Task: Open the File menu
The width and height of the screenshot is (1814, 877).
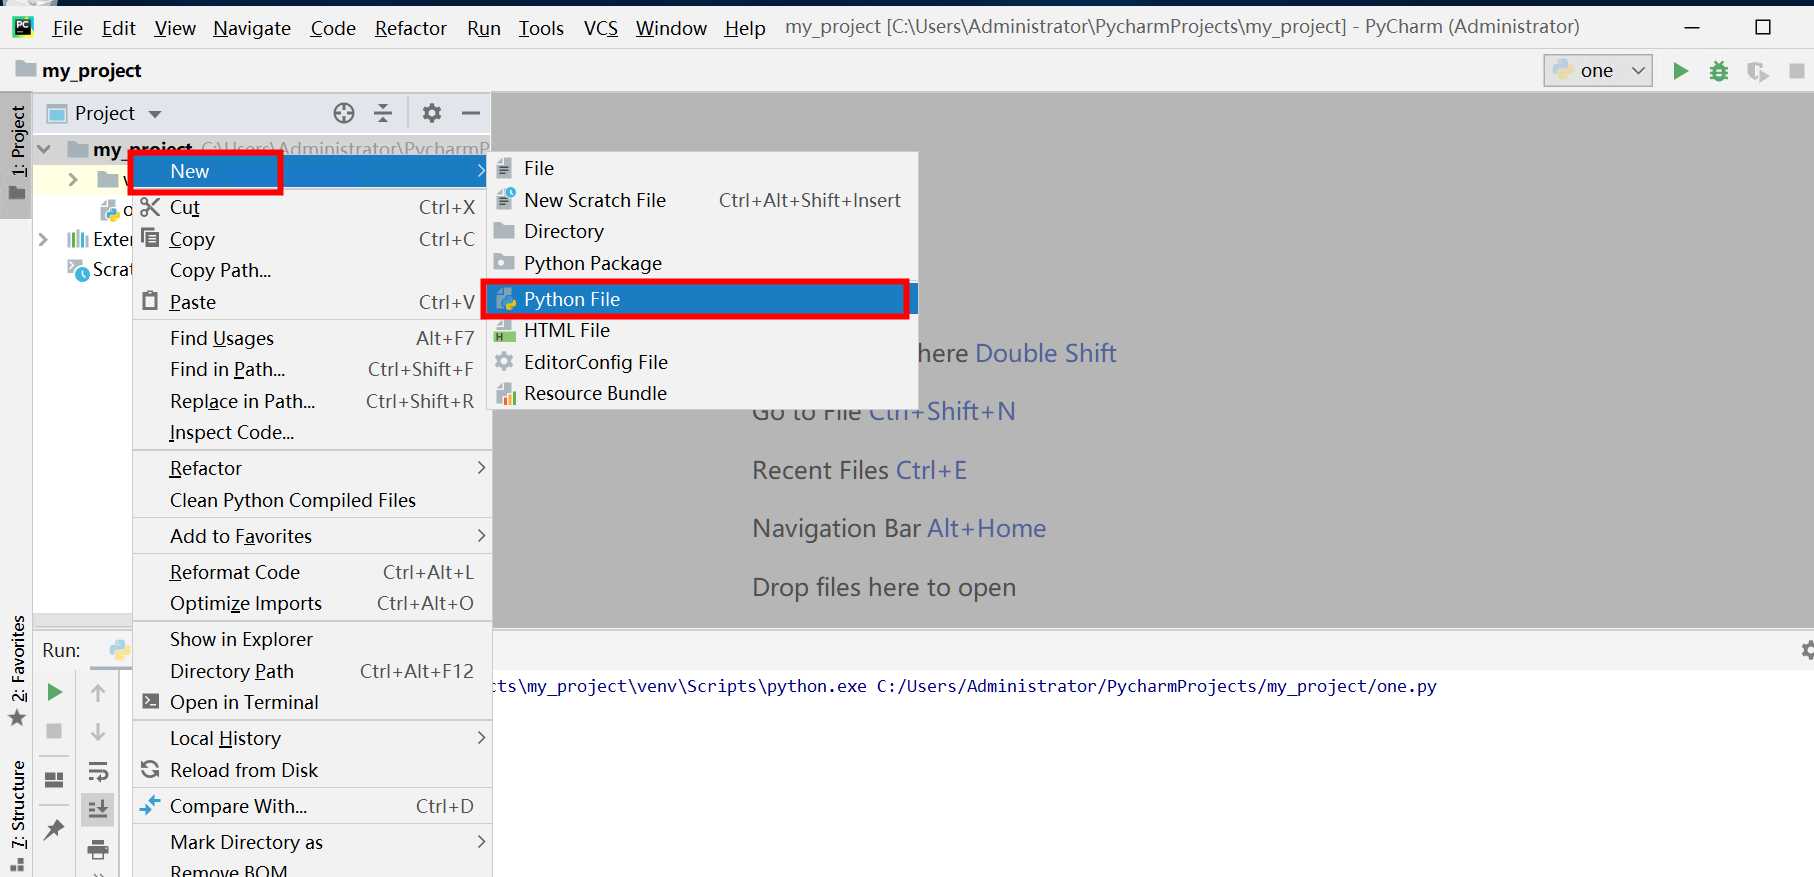Action: pos(67,28)
